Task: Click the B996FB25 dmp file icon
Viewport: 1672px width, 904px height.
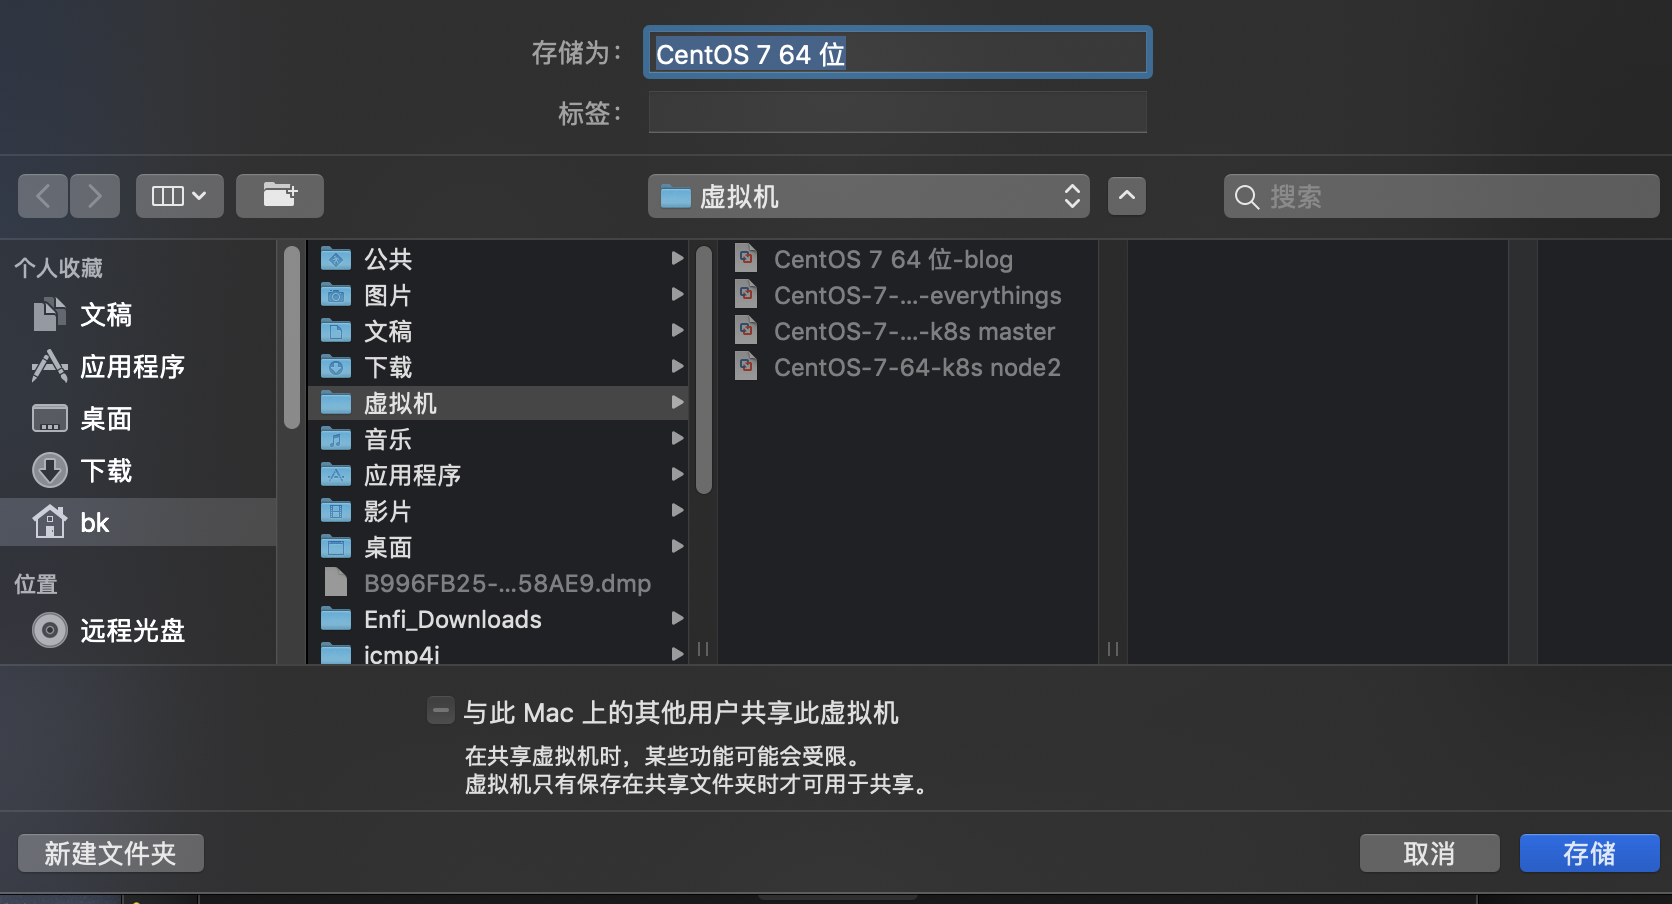Action: coord(336,582)
